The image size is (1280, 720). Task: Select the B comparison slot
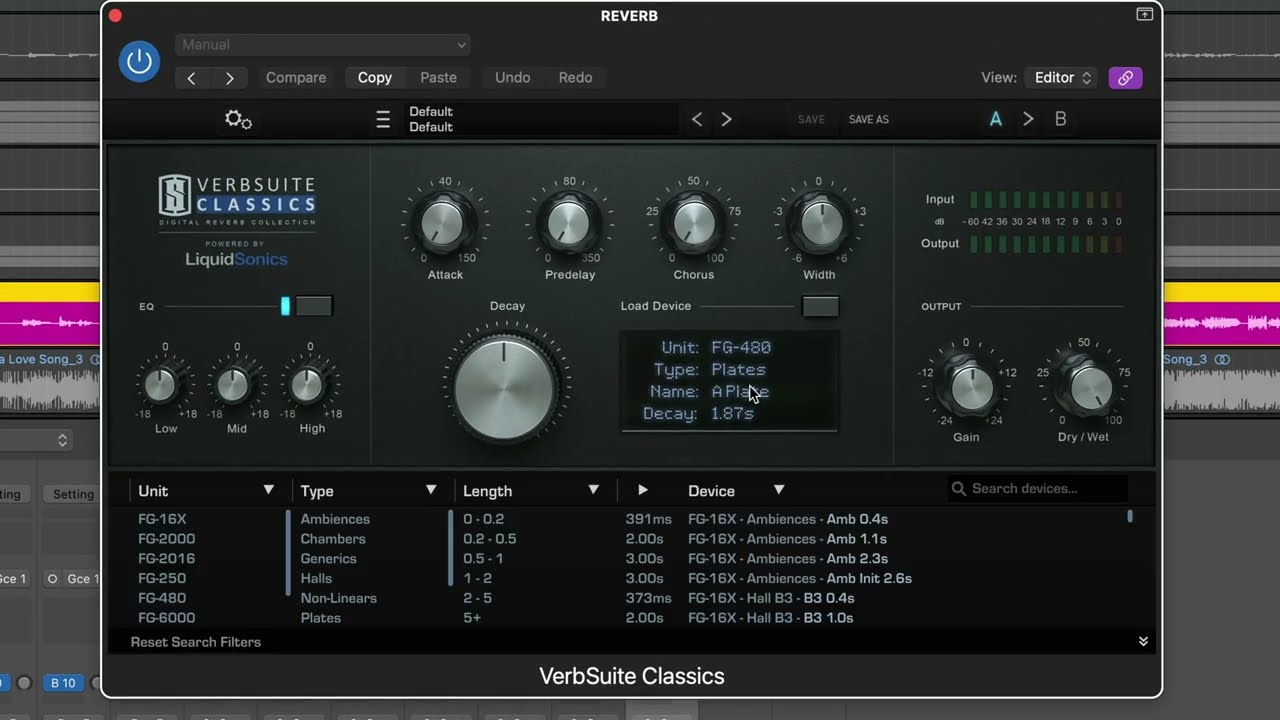[1061, 119]
